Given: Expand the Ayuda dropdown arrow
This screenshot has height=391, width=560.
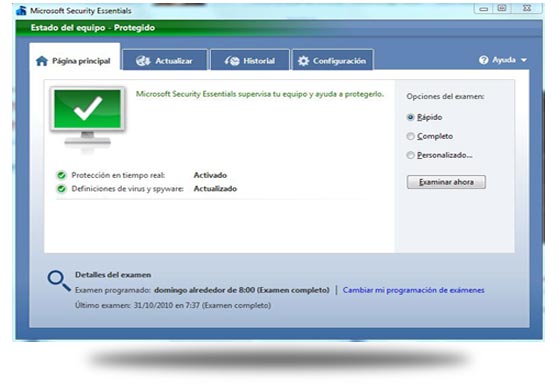Looking at the screenshot, I should 524,60.
